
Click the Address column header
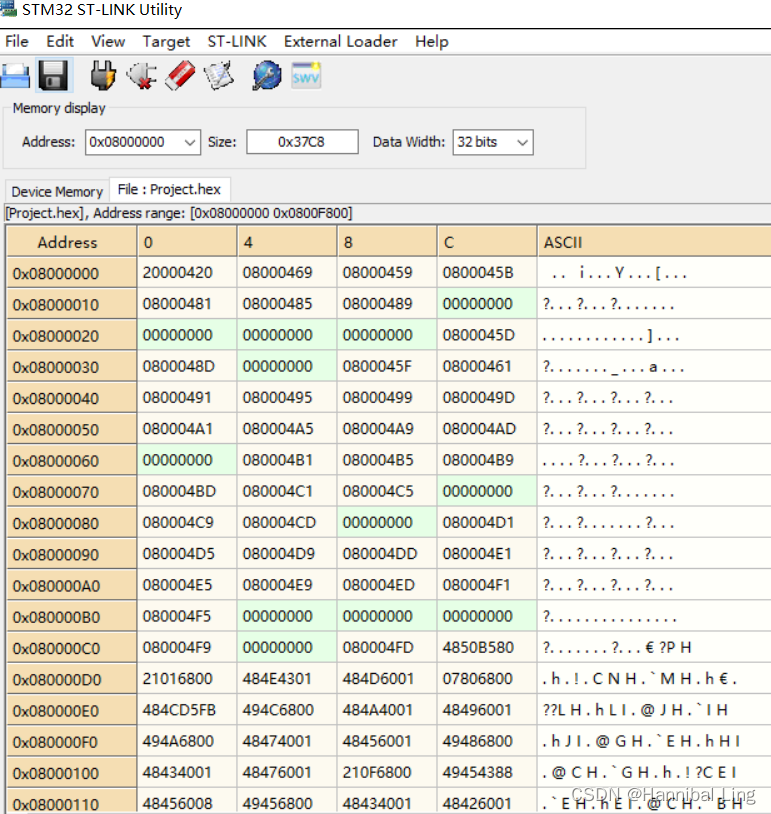pos(72,242)
